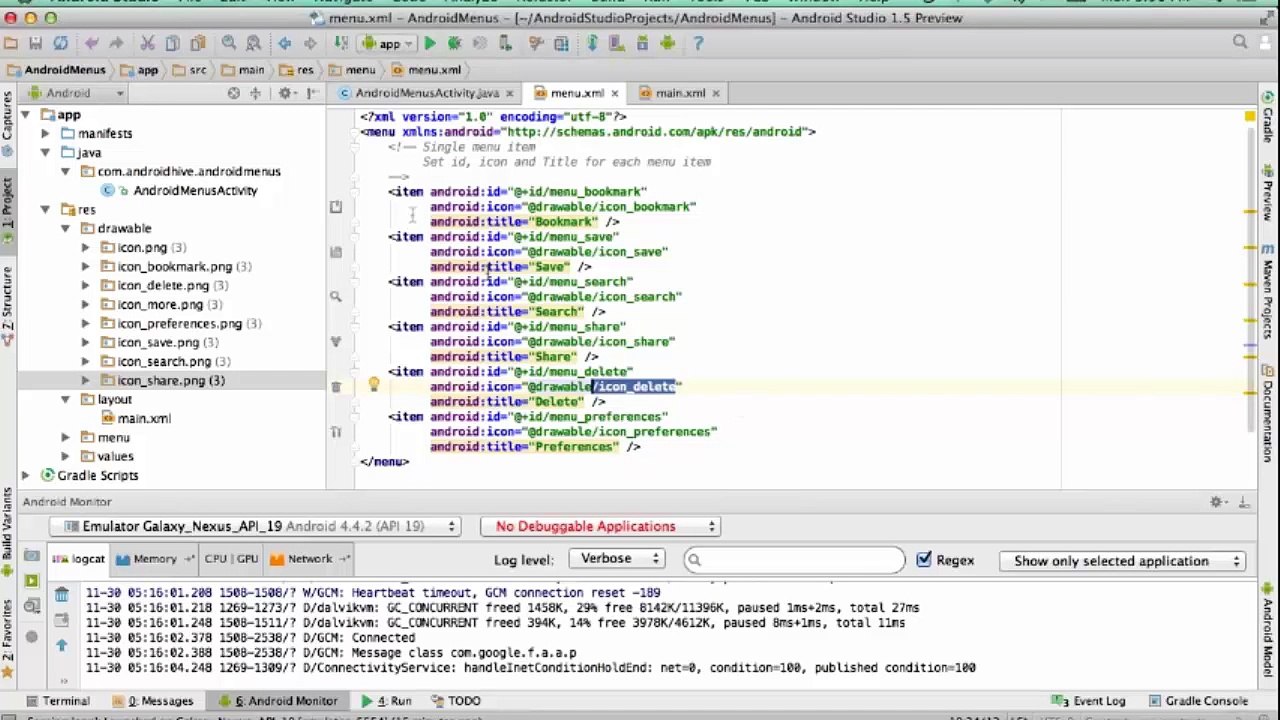The image size is (1280, 720).
Task: Clear logcat with trash icon
Action: tap(62, 595)
